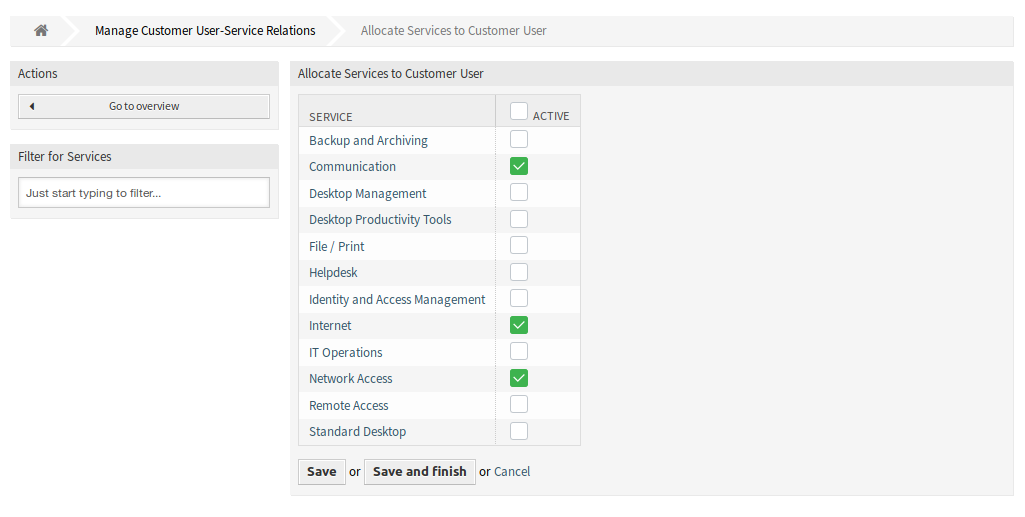This screenshot has height=517, width=1025.
Task: Enable the Backup and Archiving checkbox
Action: [x=518, y=139]
